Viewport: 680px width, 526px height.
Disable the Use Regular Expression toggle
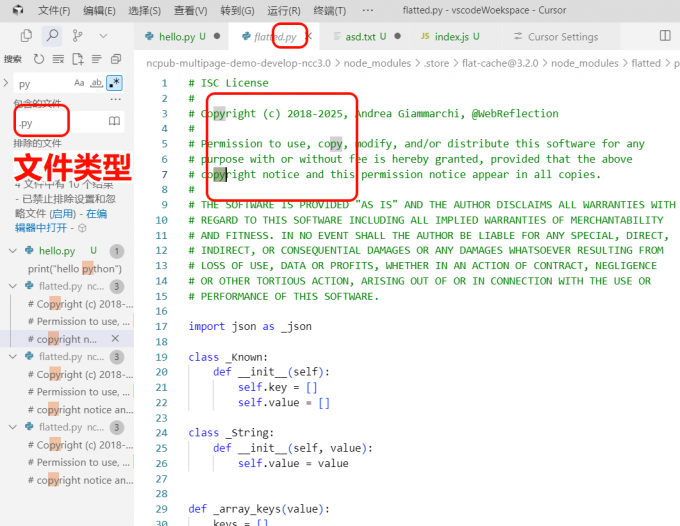coord(114,84)
